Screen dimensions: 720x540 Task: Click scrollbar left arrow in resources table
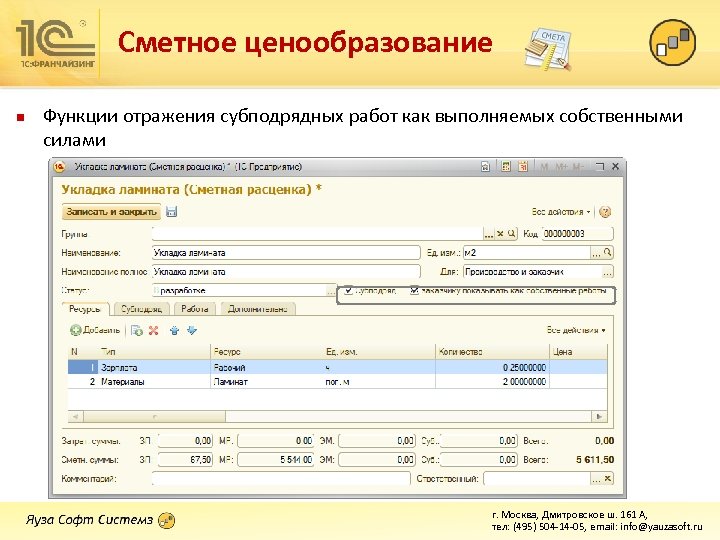(x=75, y=416)
